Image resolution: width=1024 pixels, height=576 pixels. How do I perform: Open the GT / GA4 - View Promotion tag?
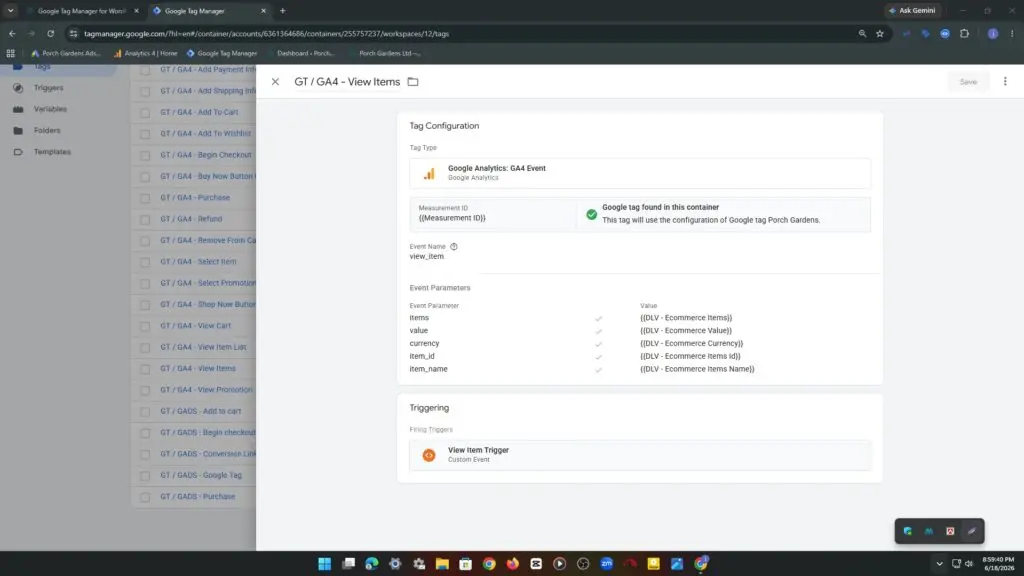pos(206,390)
